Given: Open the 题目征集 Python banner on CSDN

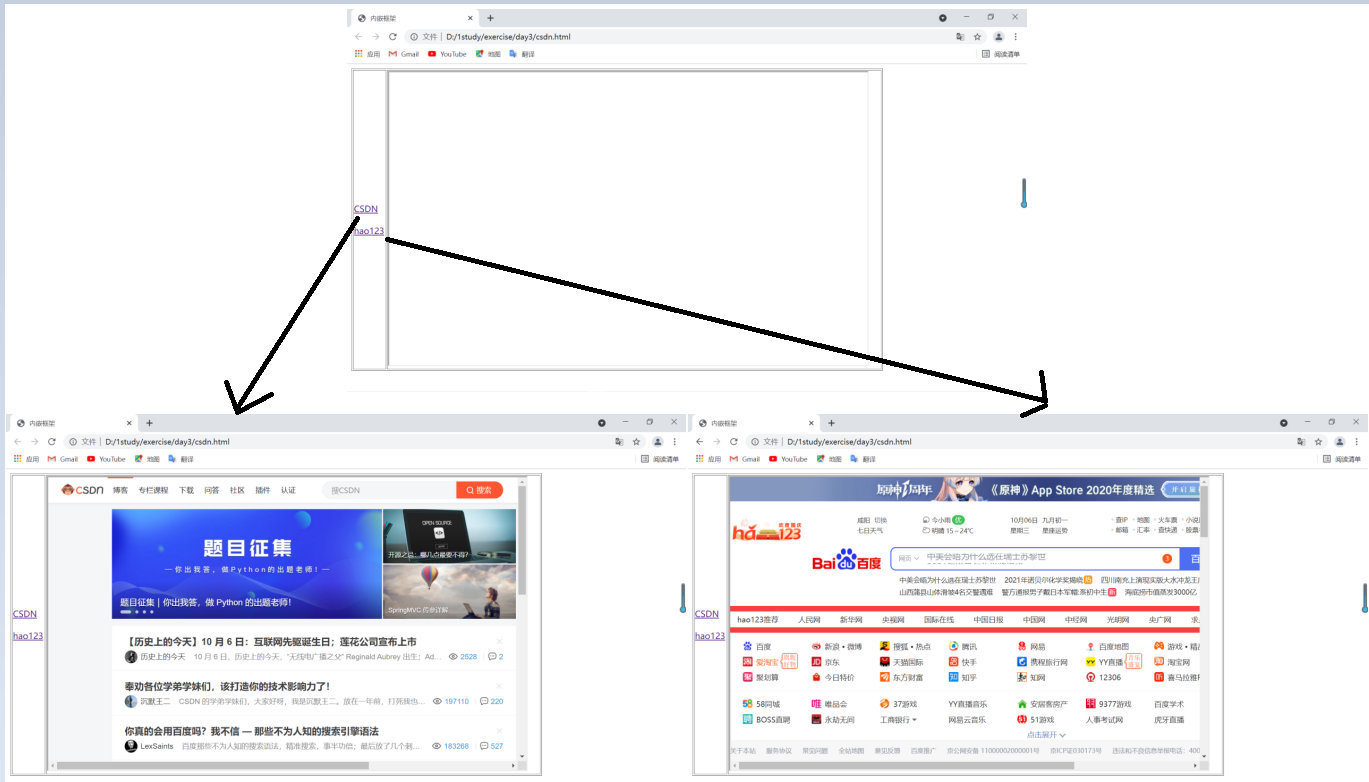Looking at the screenshot, I should [247, 564].
